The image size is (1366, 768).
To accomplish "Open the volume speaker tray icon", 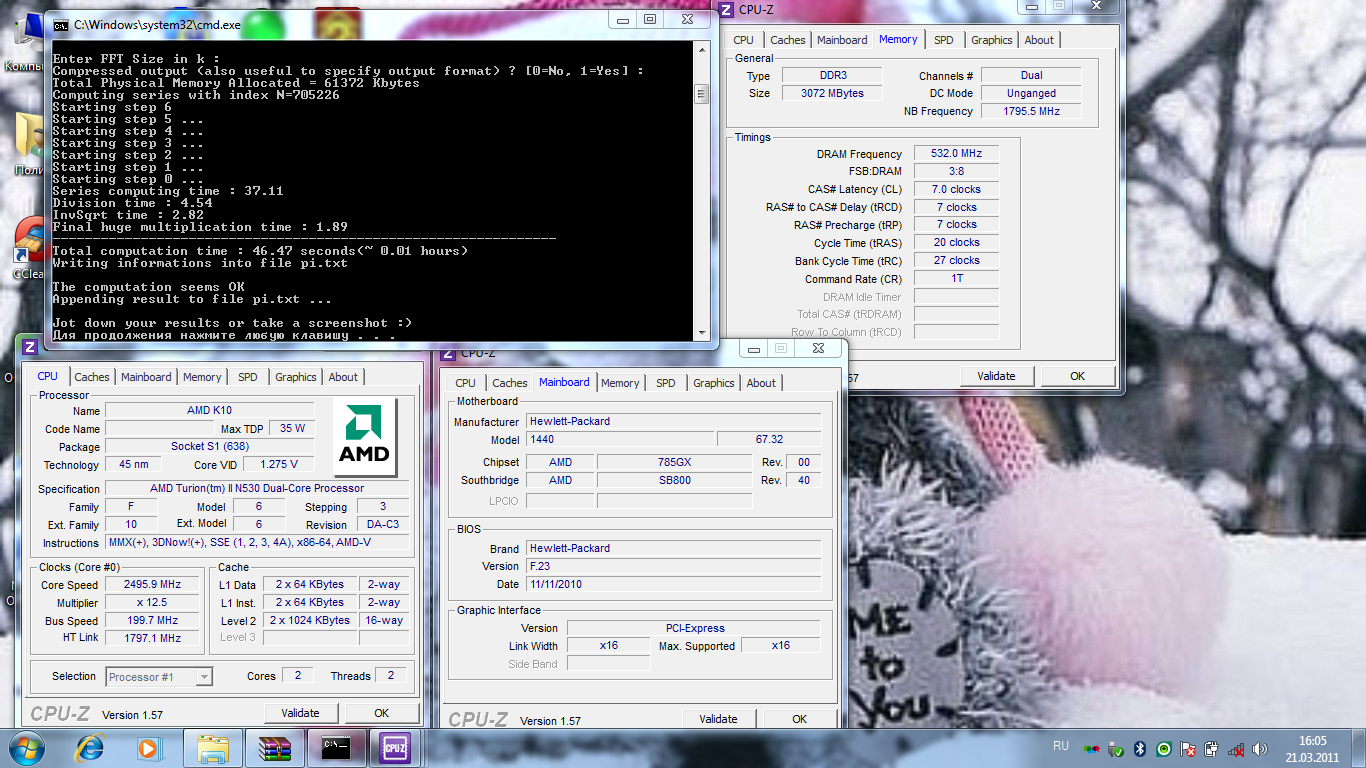I will 1259,748.
